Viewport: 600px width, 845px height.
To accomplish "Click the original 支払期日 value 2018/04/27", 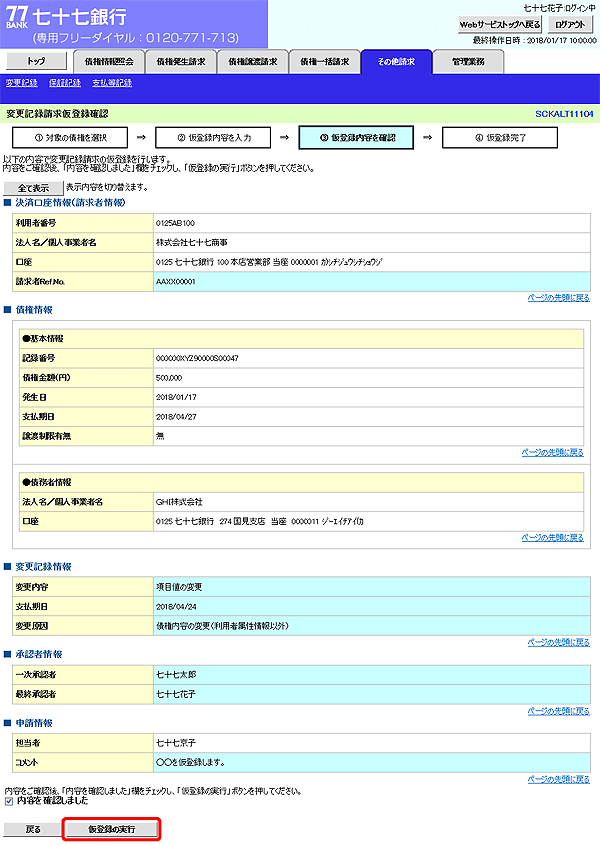I will 176,417.
